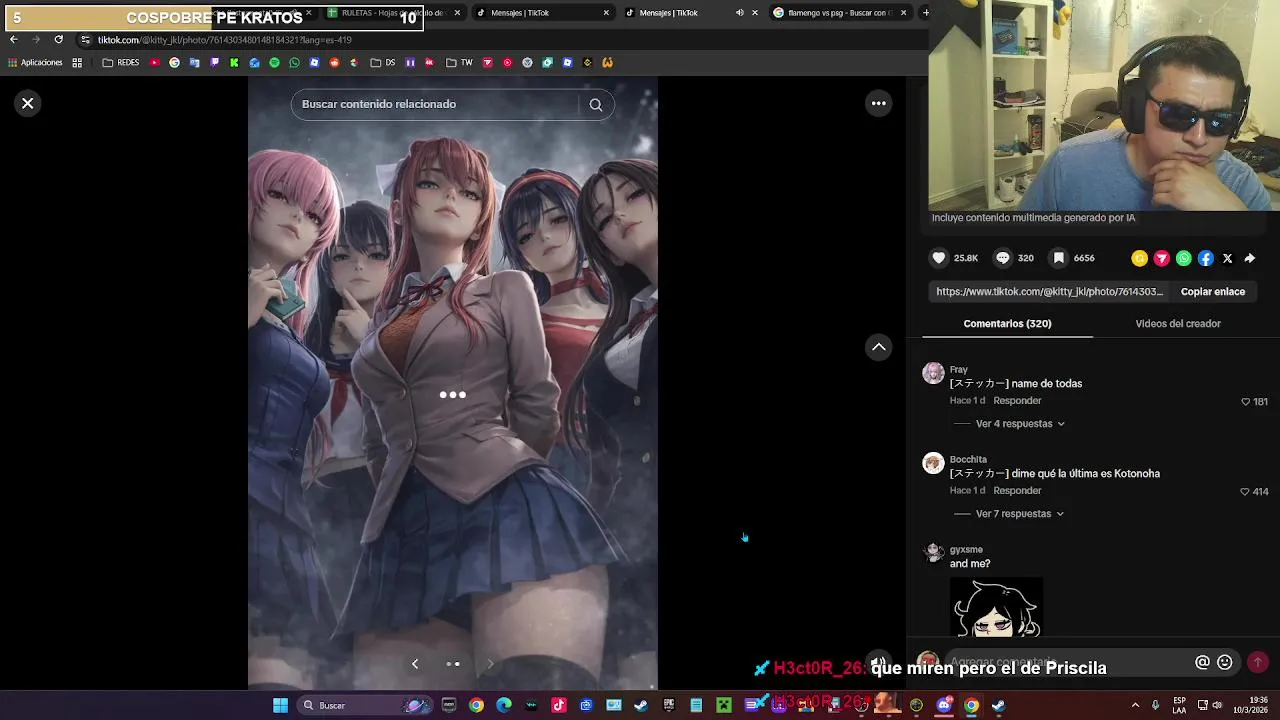The width and height of the screenshot is (1280, 720).
Task: Go back with the browser back arrow
Action: [x=13, y=39]
